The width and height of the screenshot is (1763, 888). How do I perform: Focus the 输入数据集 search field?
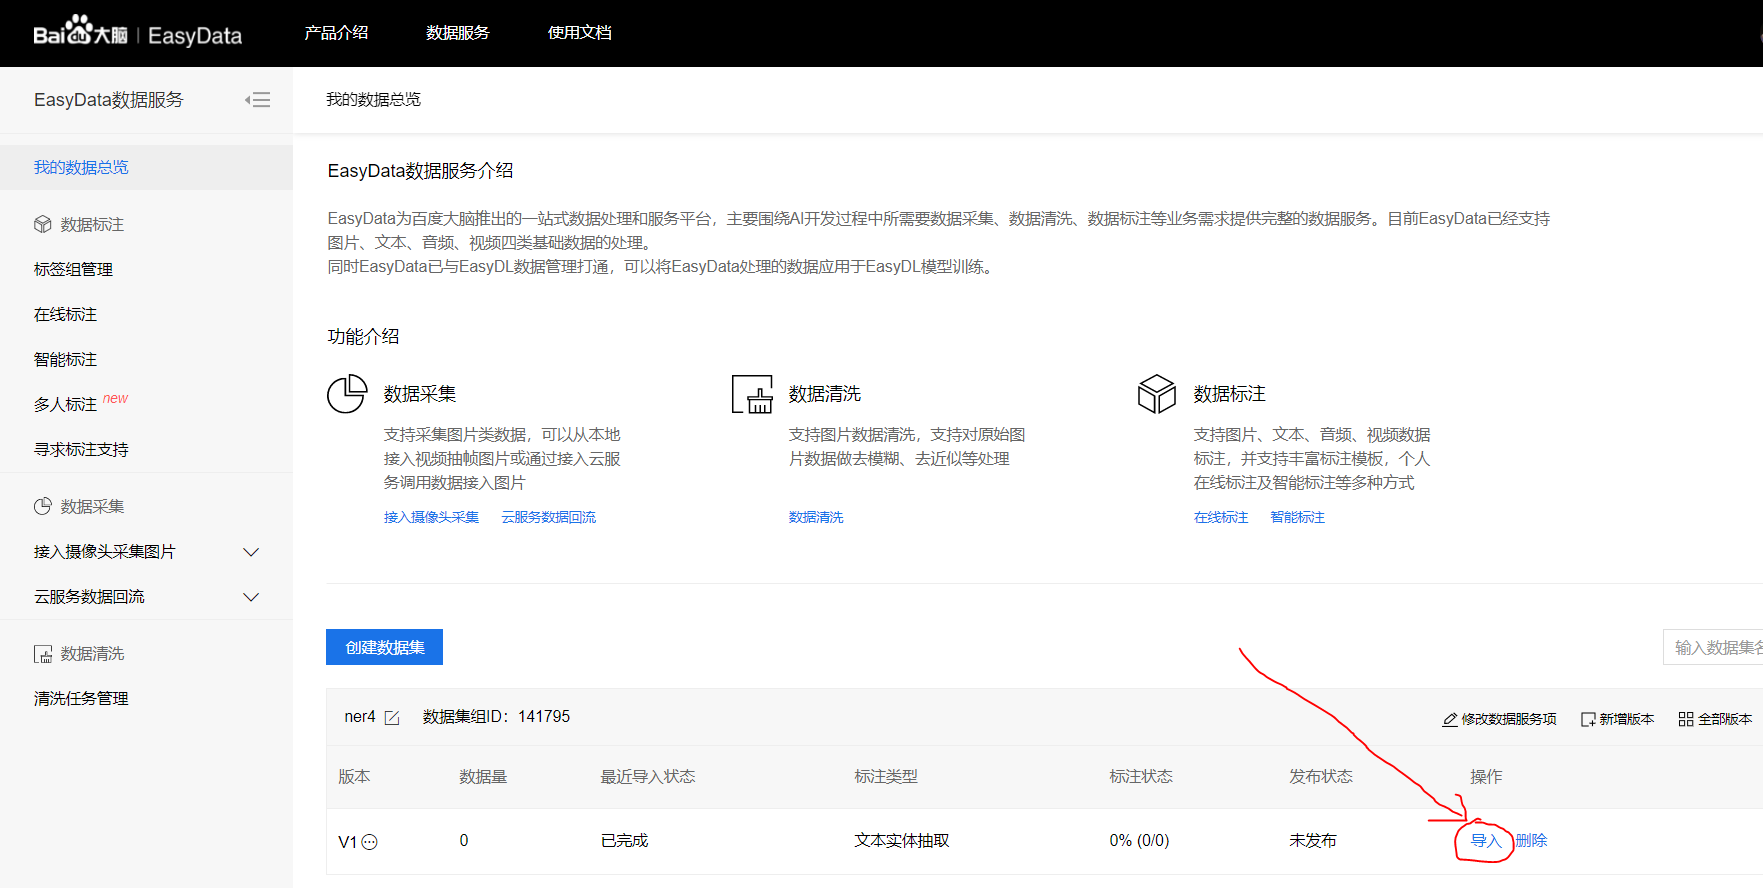pyautogui.click(x=1713, y=647)
